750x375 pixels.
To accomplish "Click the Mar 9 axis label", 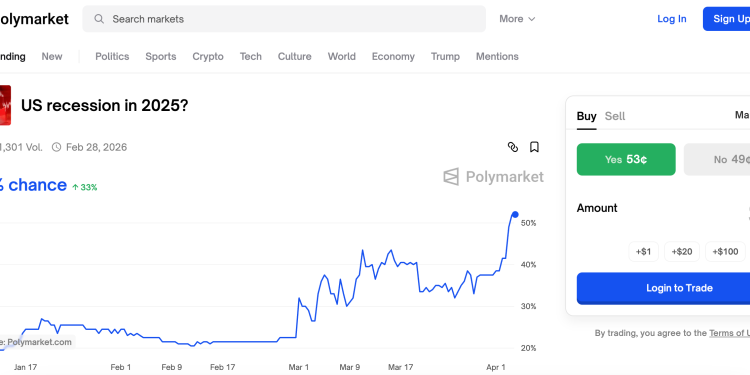I will pos(350,367).
